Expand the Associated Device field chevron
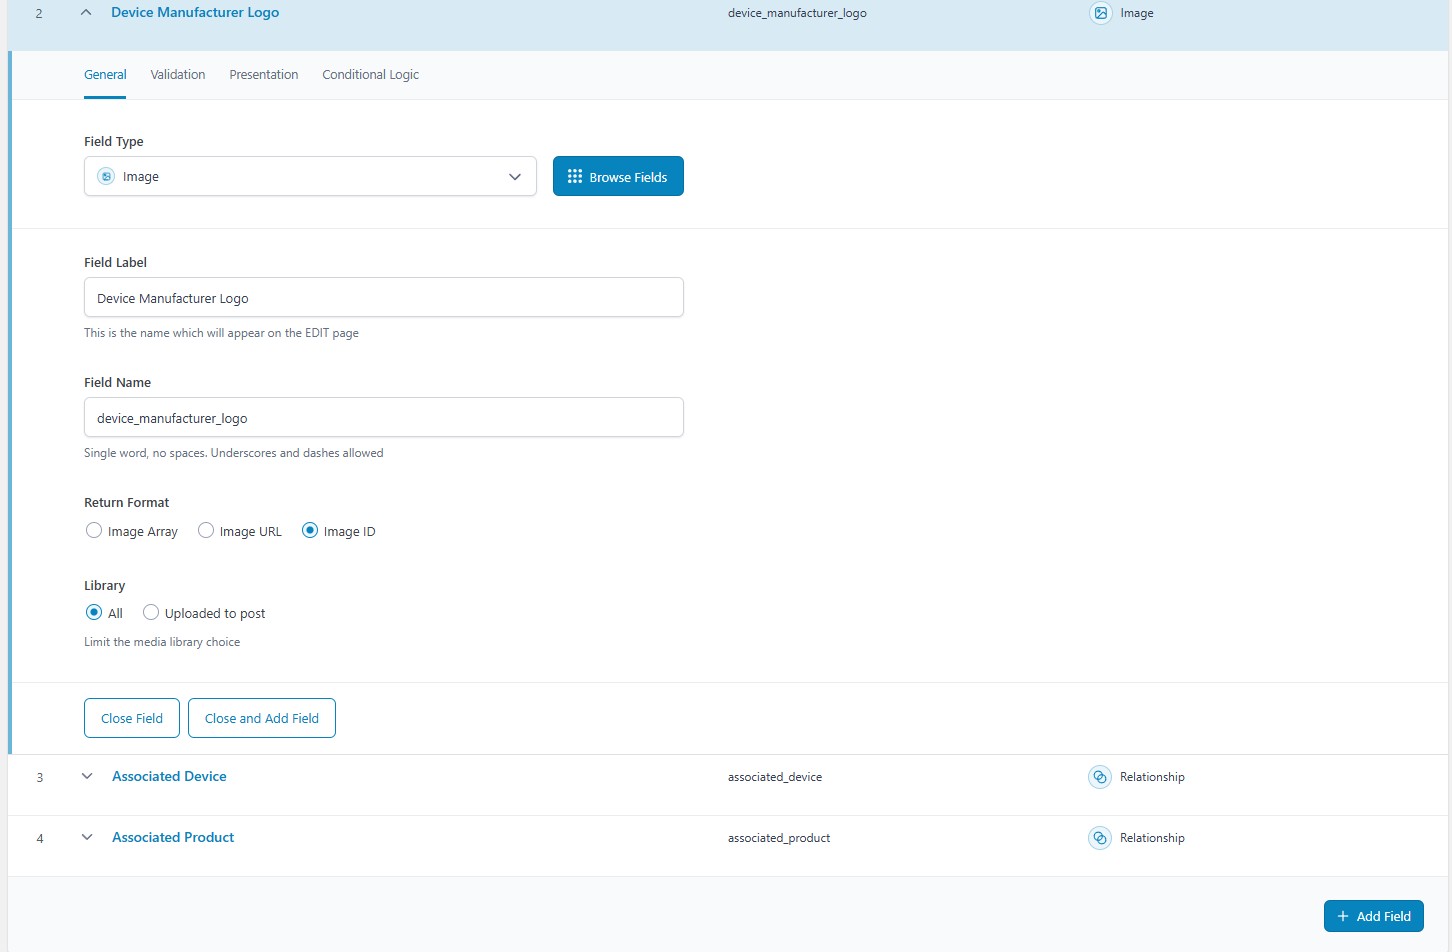 87,776
